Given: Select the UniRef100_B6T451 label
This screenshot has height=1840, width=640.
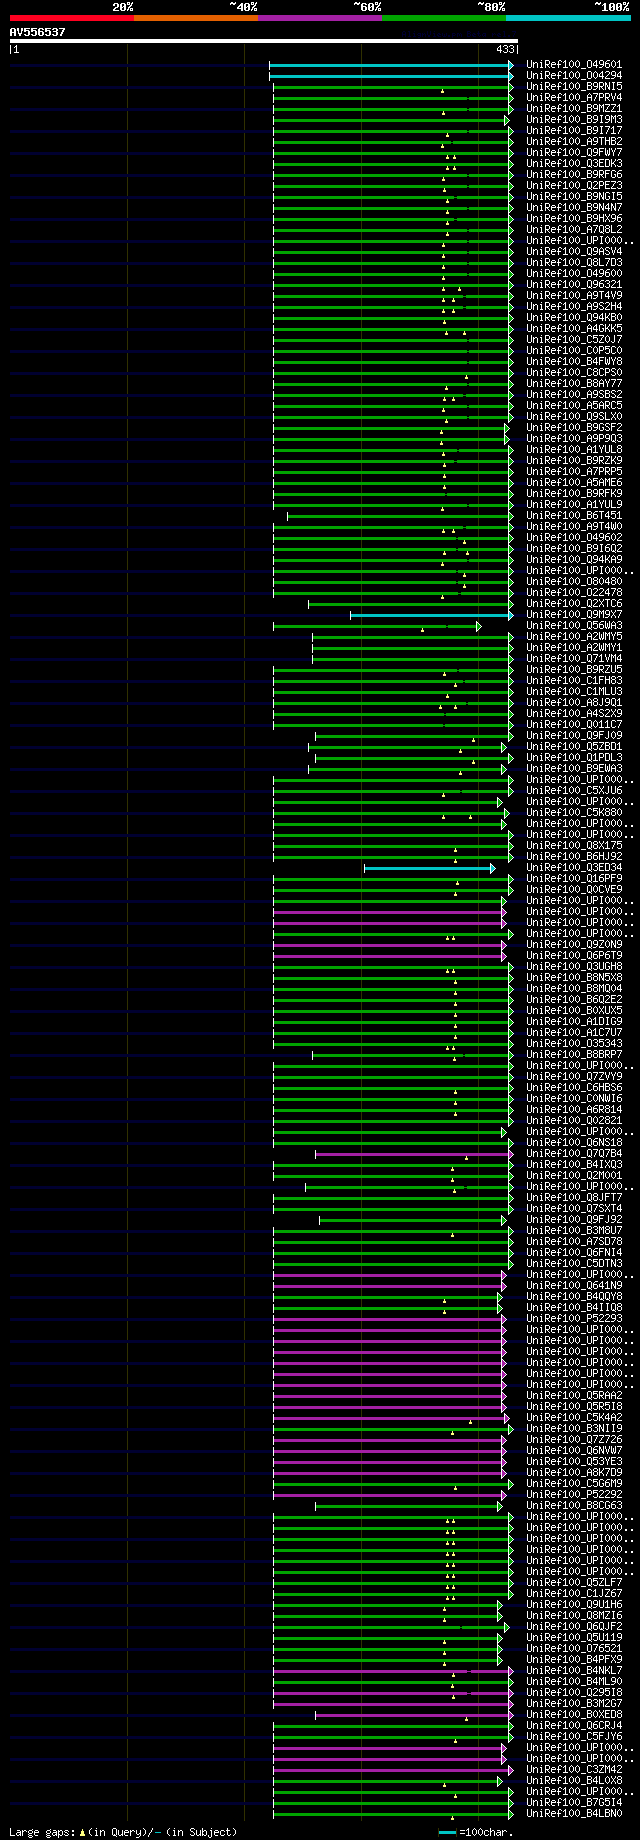Looking at the screenshot, I should coord(574,516).
